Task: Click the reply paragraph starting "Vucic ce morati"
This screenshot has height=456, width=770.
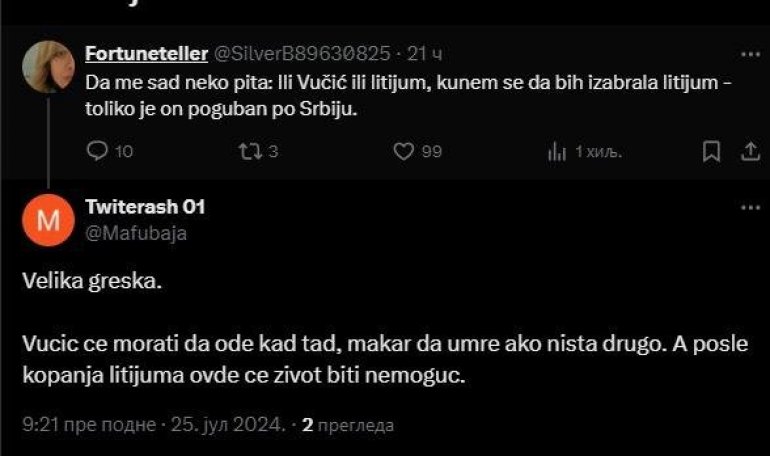Action: point(380,361)
